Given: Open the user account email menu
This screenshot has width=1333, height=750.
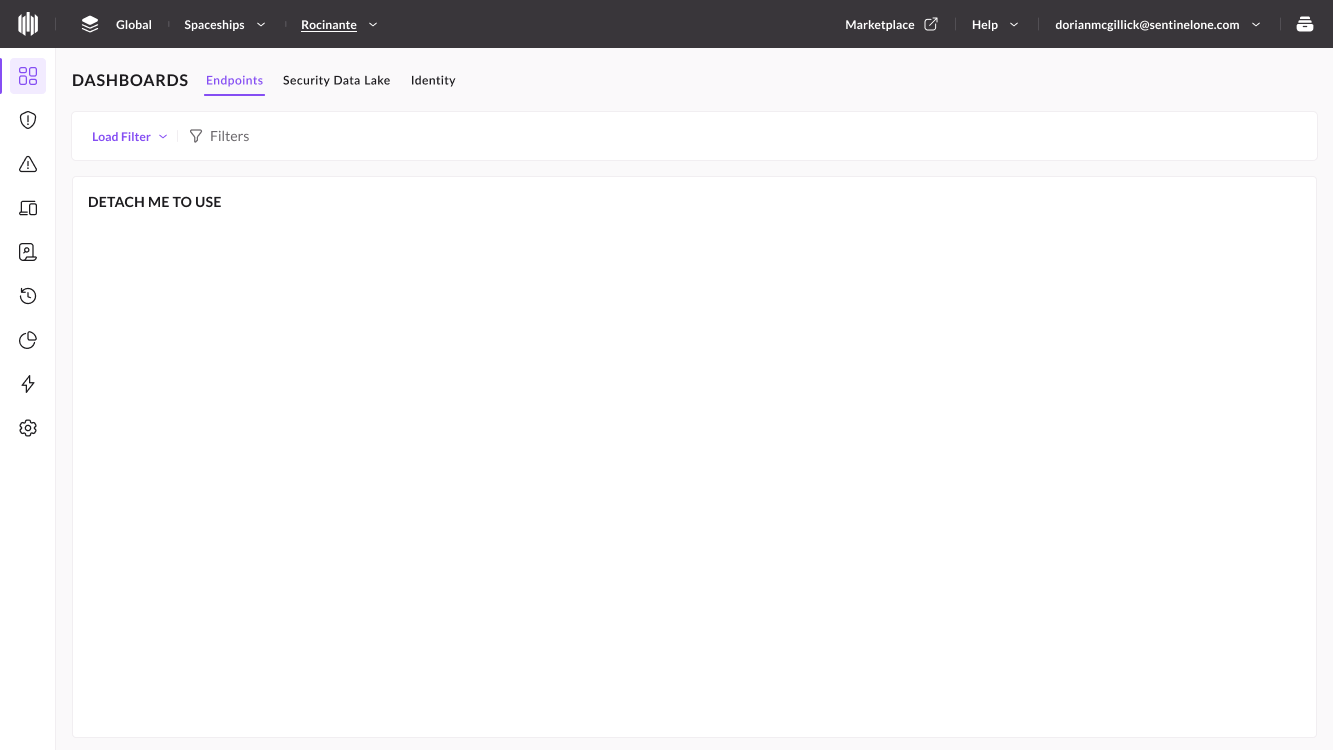Looking at the screenshot, I should 1157,25.
